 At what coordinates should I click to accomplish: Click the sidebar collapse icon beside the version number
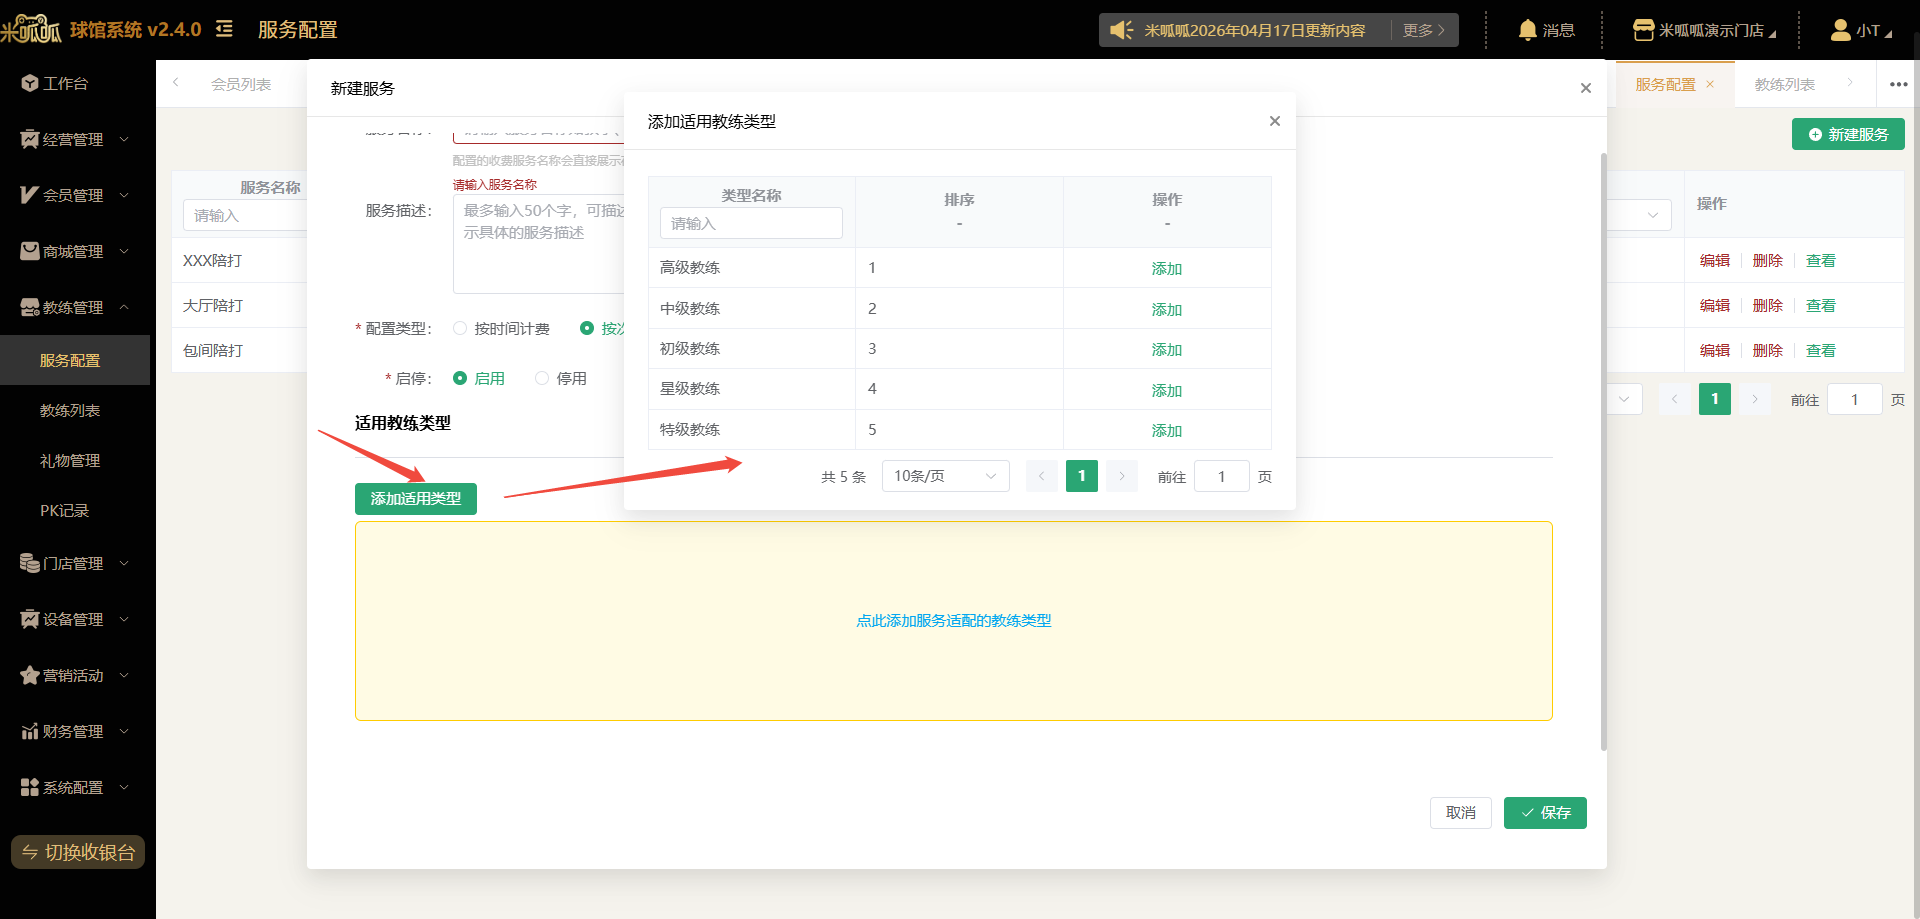coord(224,29)
